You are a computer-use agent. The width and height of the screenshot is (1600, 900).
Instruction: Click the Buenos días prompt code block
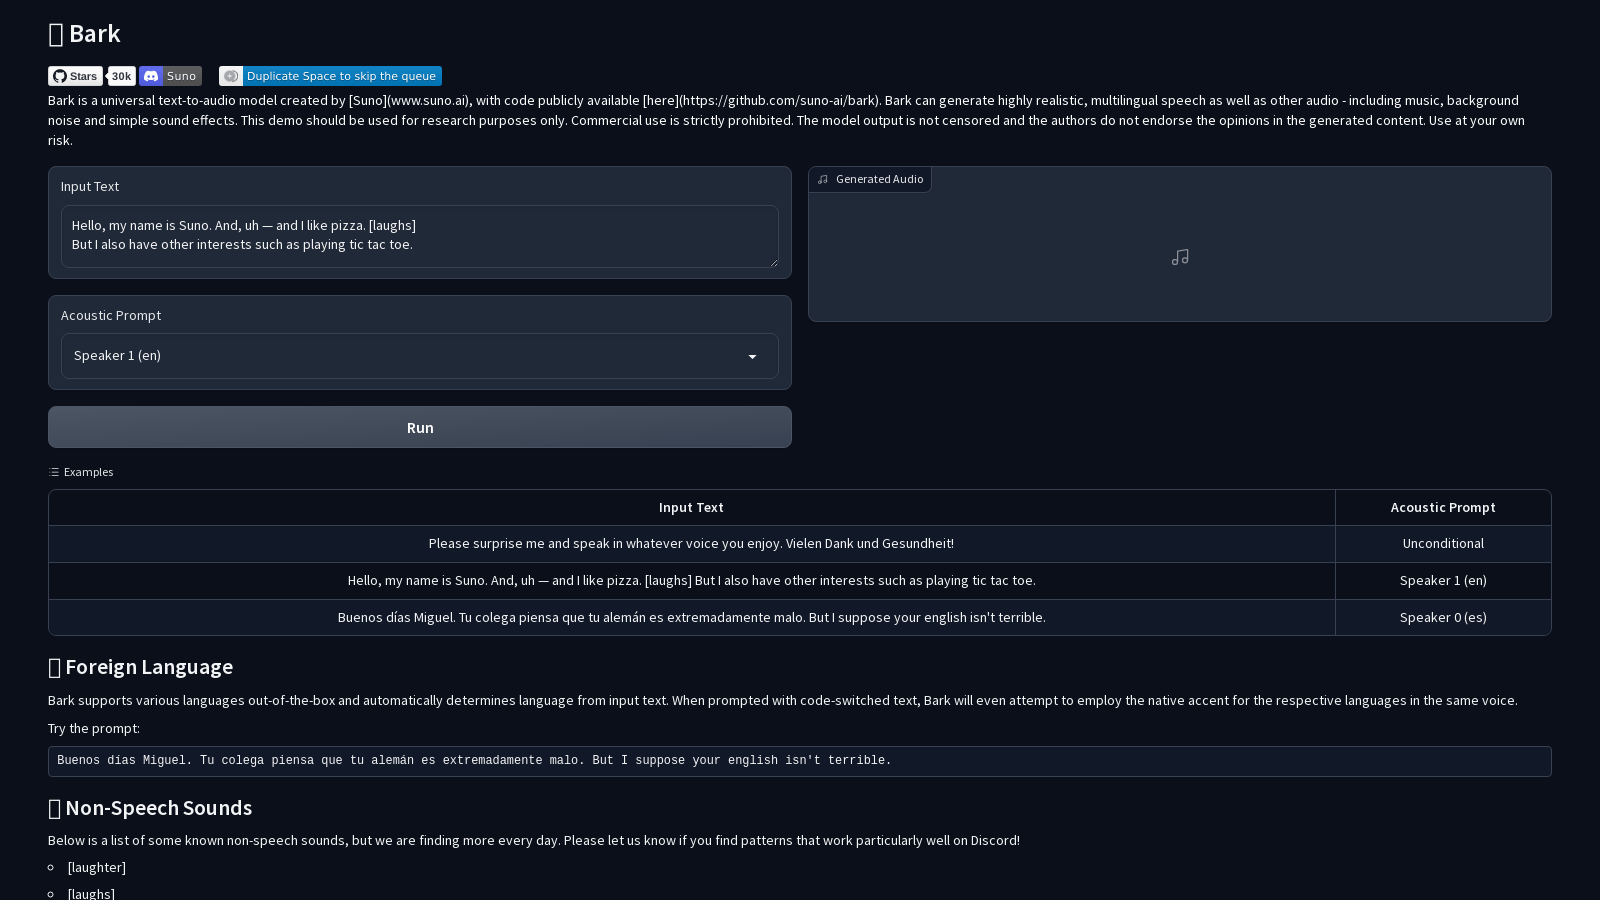(x=800, y=761)
